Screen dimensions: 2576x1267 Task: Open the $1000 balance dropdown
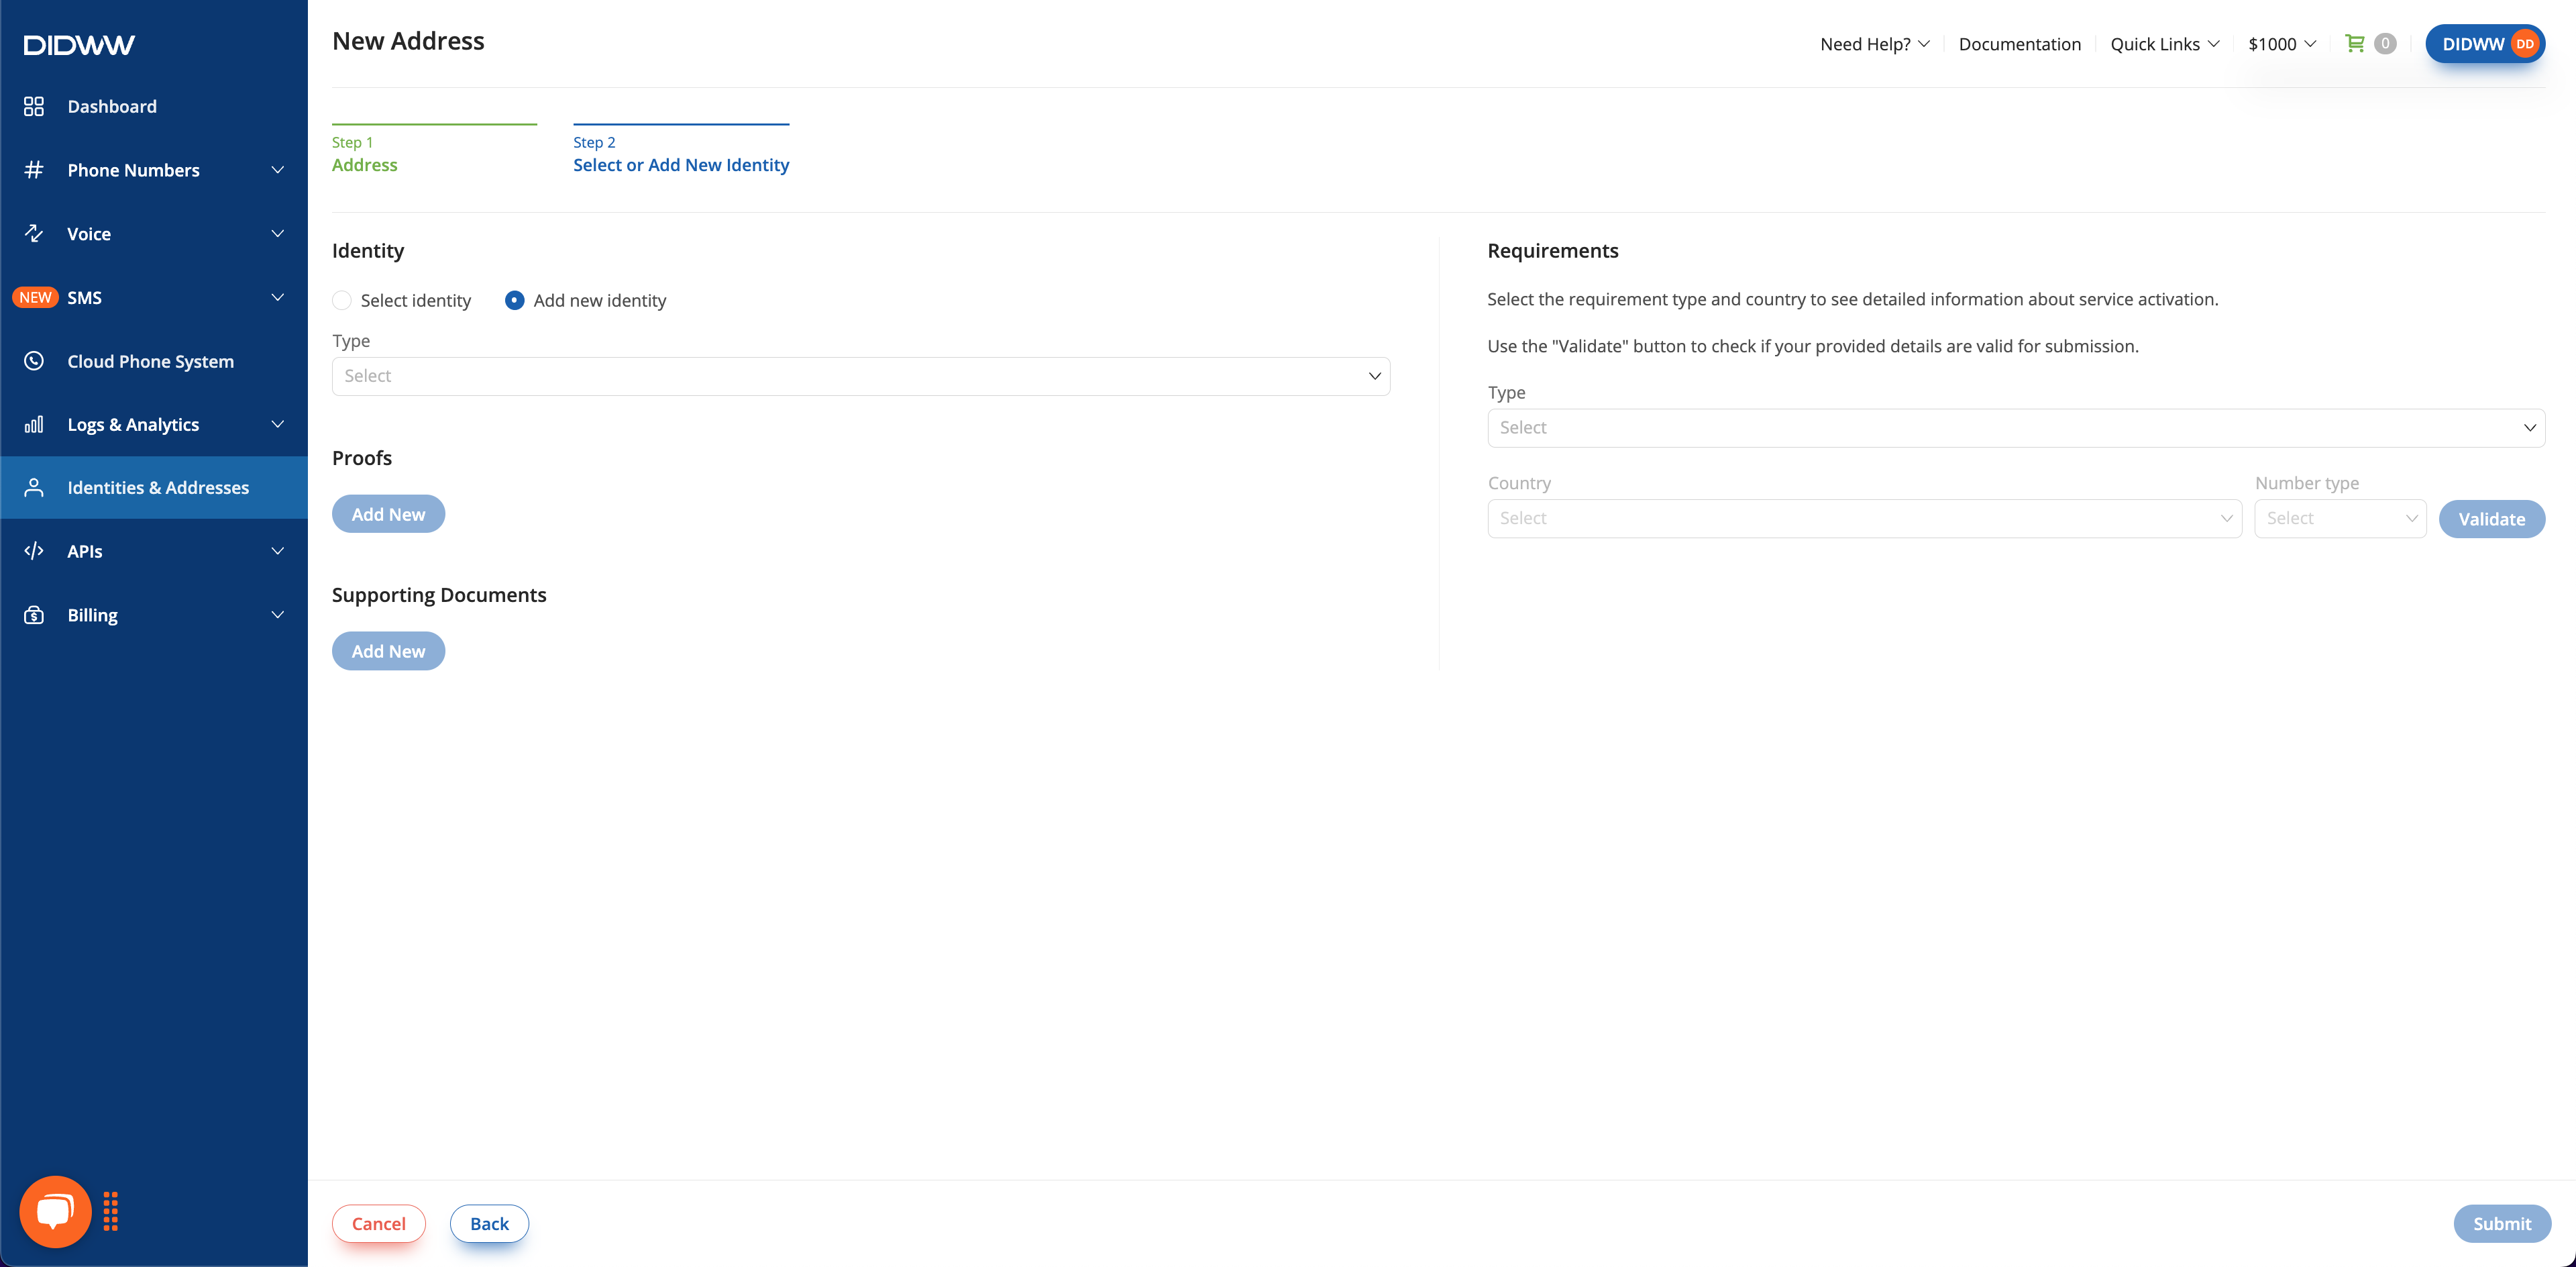point(2282,44)
